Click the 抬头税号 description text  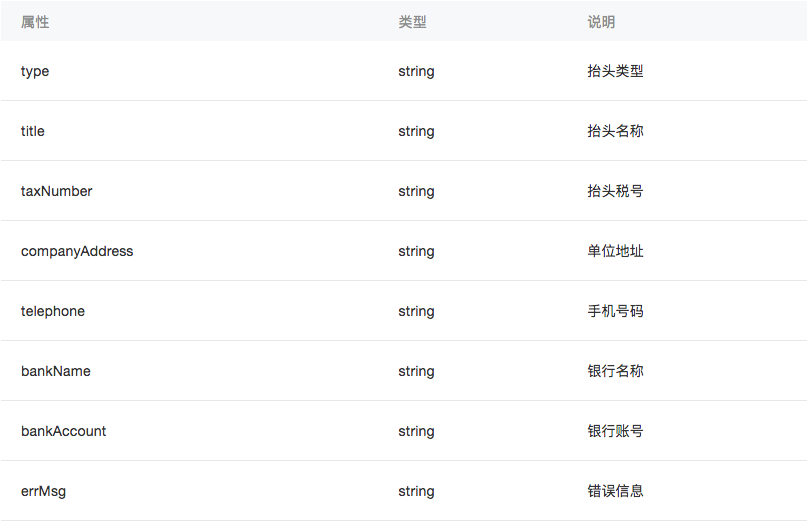click(x=615, y=191)
